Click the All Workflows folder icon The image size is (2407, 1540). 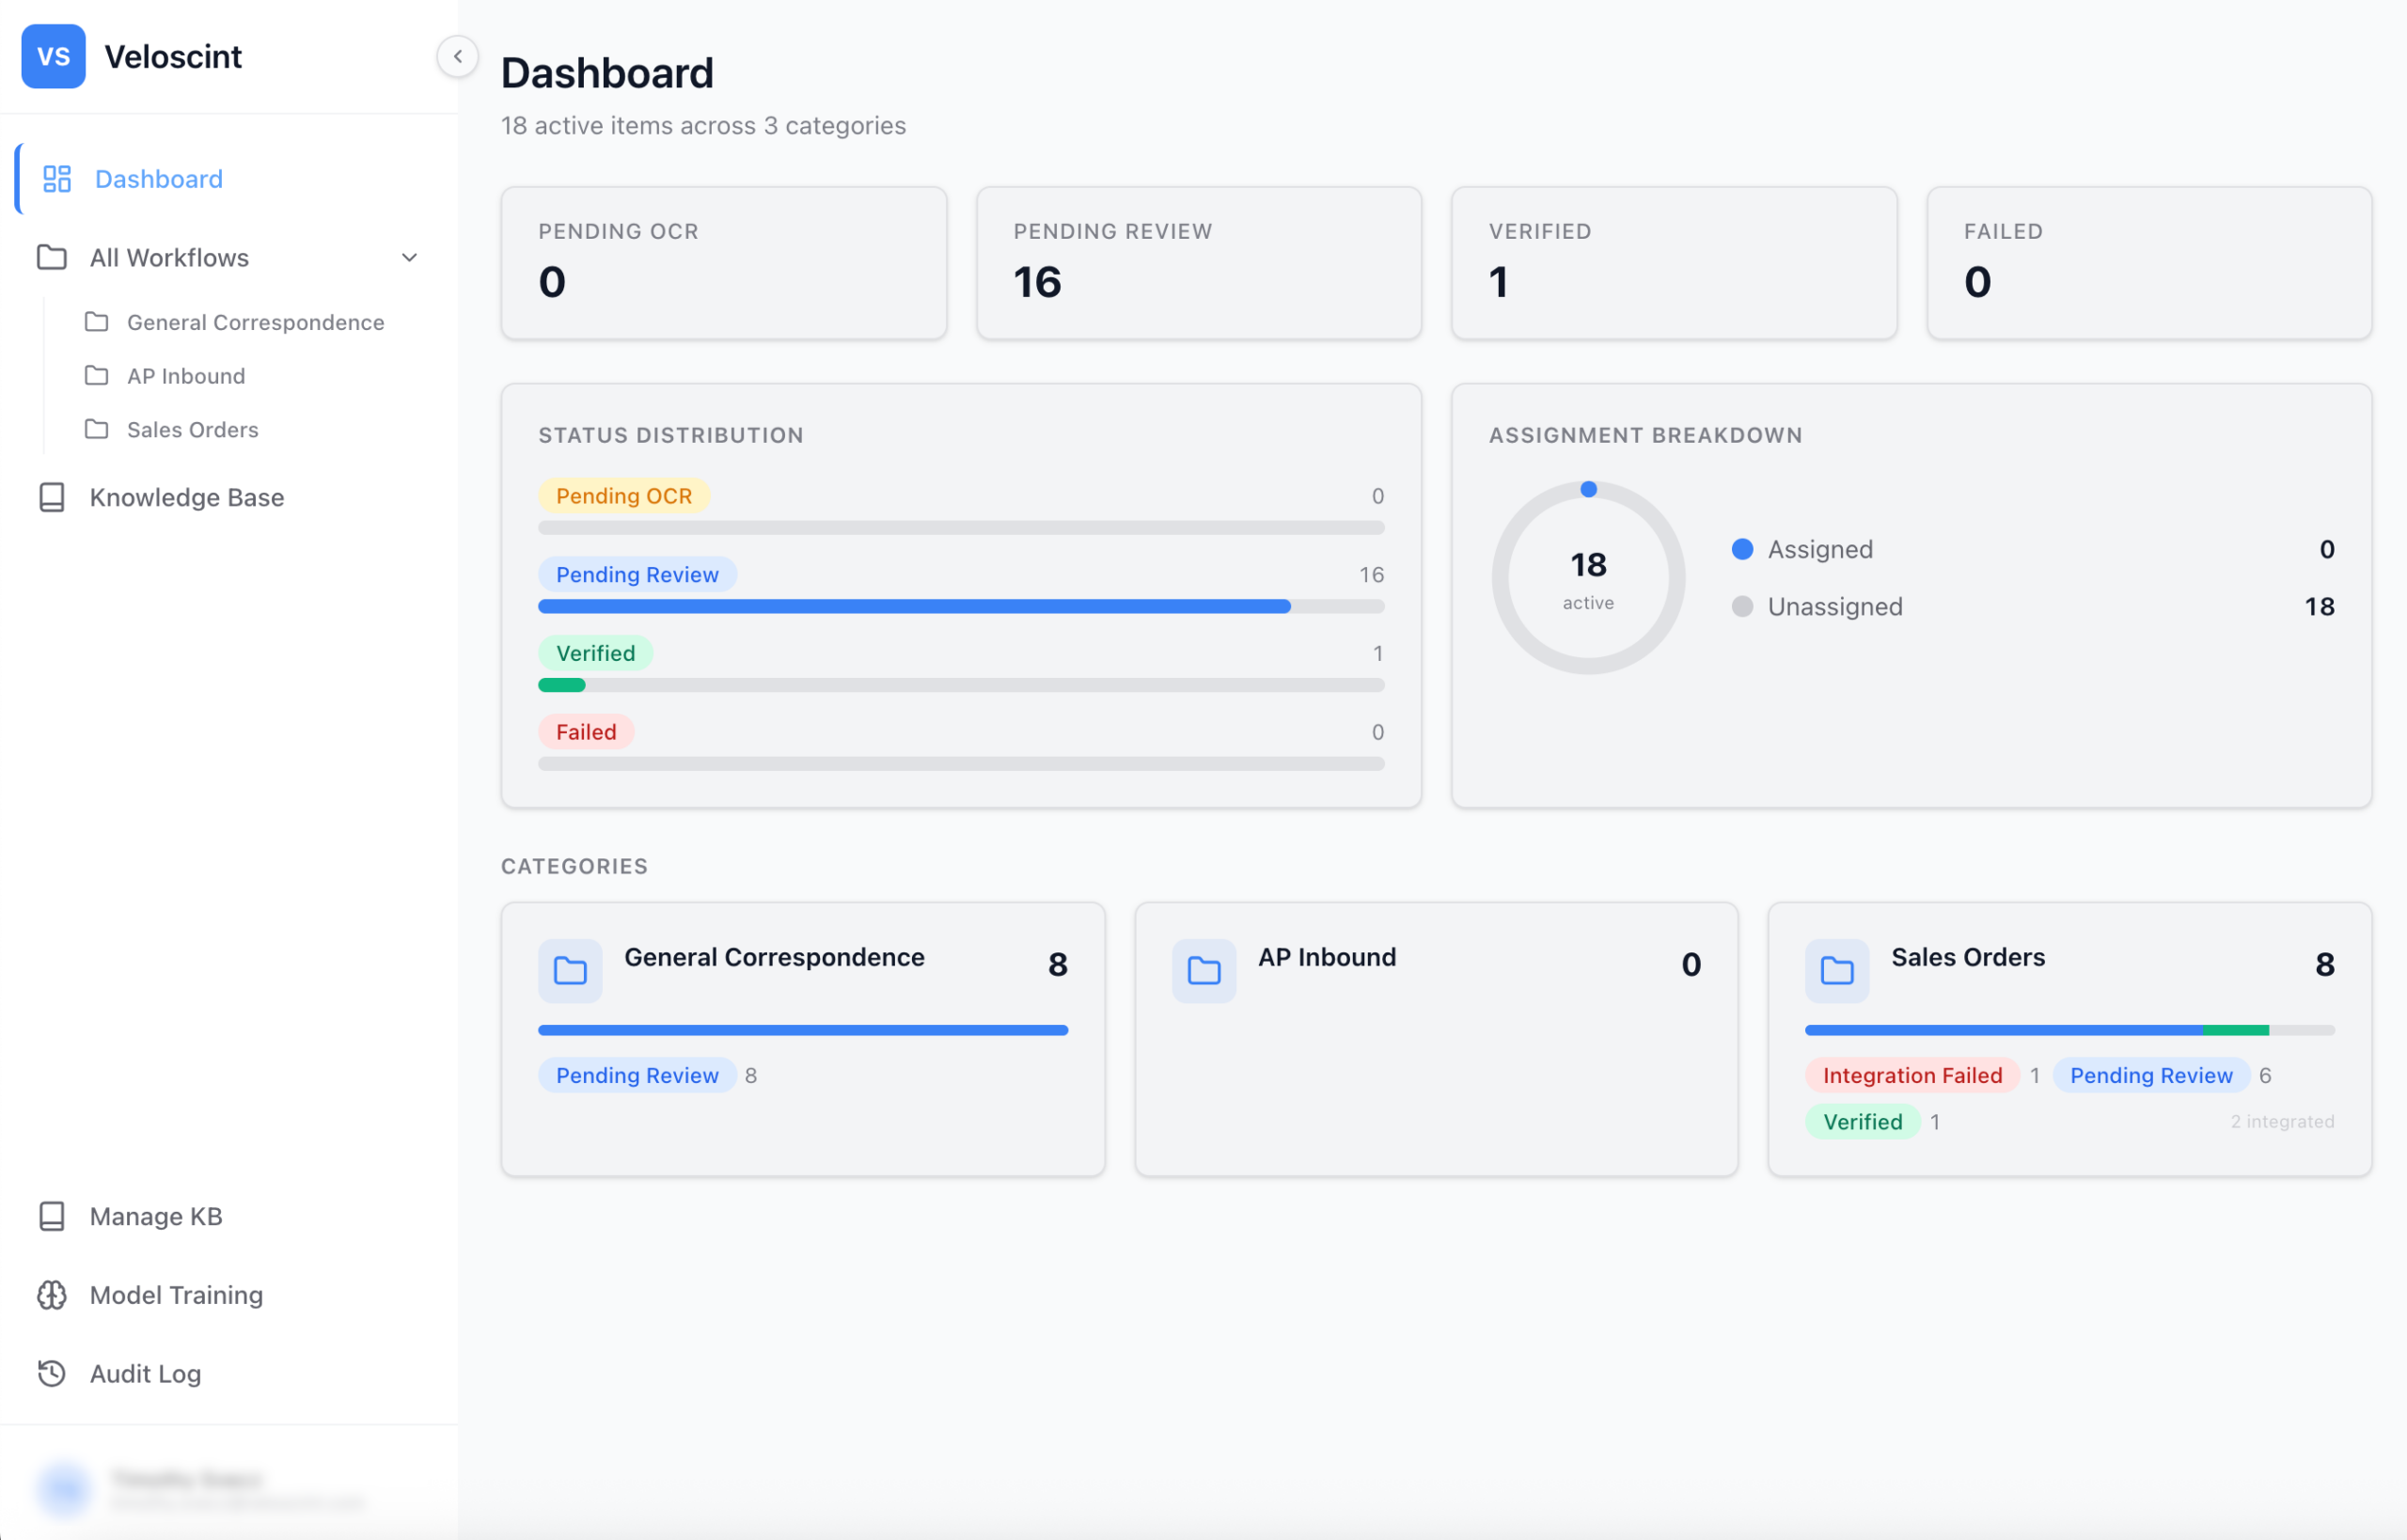pos(52,257)
